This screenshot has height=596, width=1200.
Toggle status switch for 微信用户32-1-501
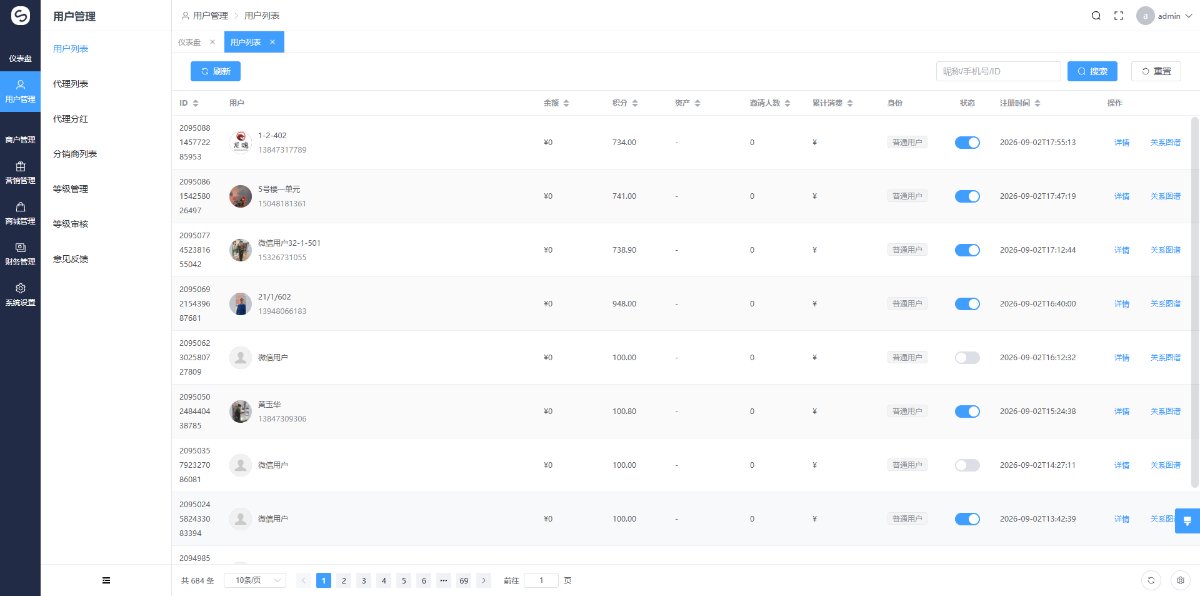pos(967,250)
